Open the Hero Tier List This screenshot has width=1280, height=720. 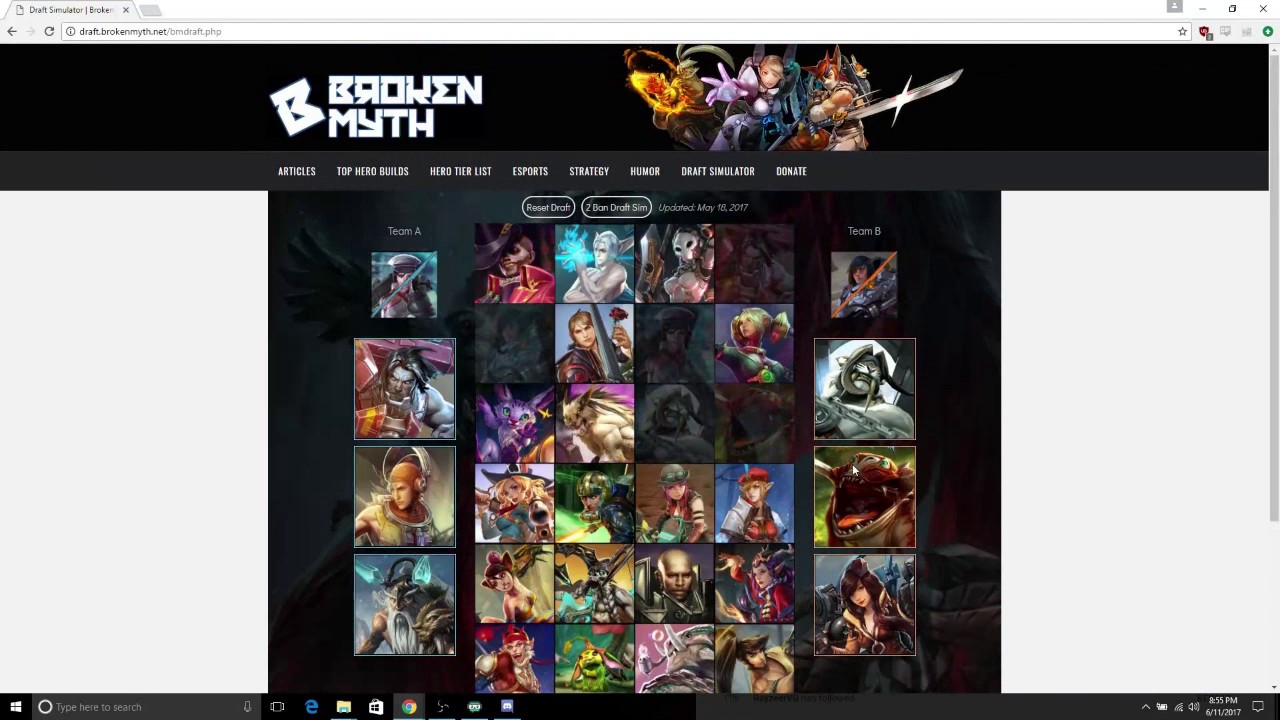pos(460,171)
